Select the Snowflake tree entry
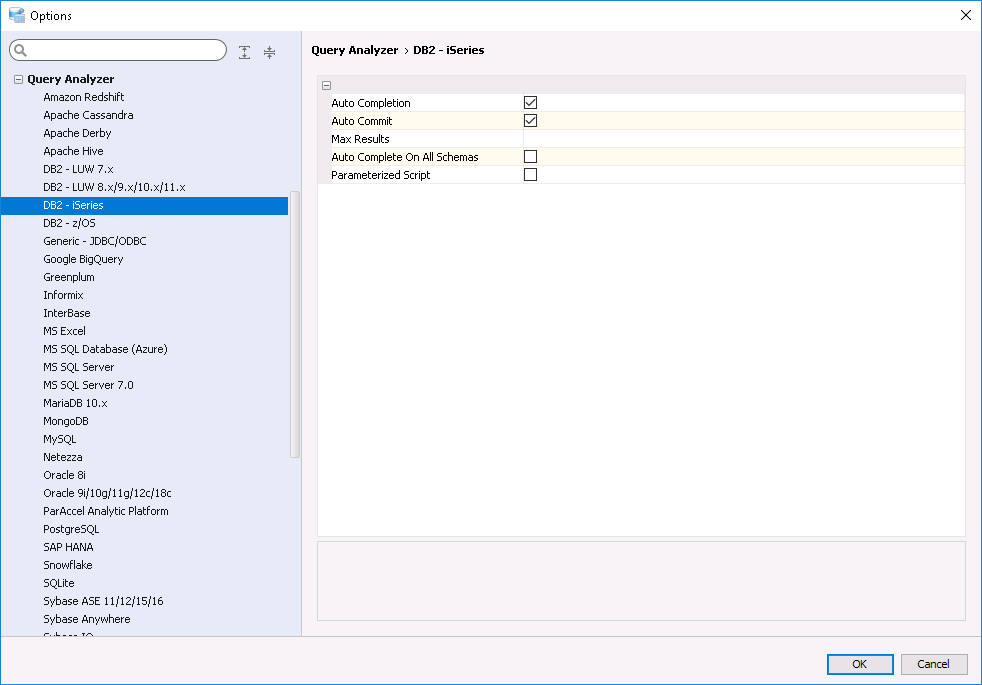 [68, 565]
